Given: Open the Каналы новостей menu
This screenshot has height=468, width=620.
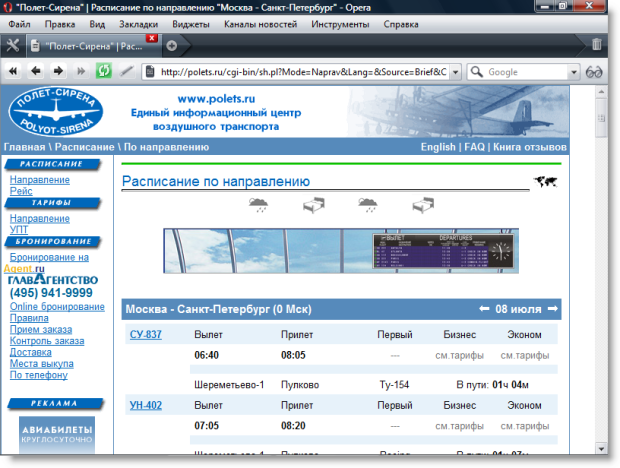Looking at the screenshot, I should 260,25.
